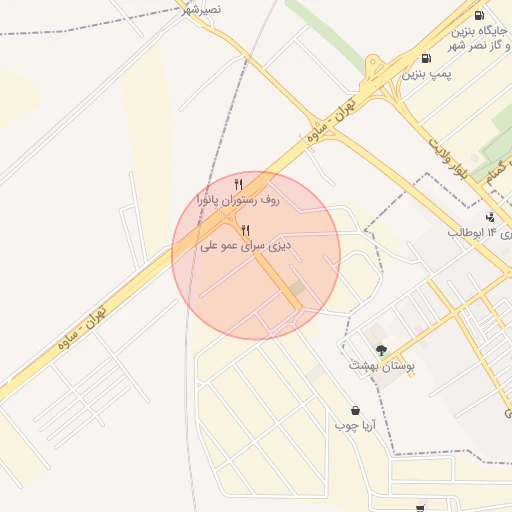Viewport: 512px width, 512px height.
Task: Open the دیزی سرای عمو علی label
Action: [246, 246]
